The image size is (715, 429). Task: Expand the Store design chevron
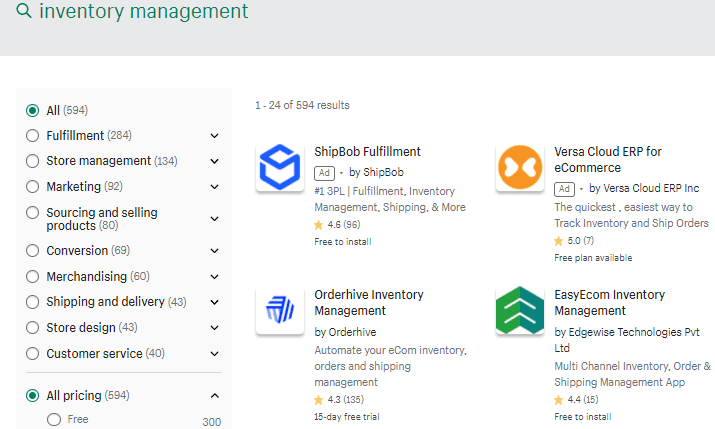[x=214, y=328]
